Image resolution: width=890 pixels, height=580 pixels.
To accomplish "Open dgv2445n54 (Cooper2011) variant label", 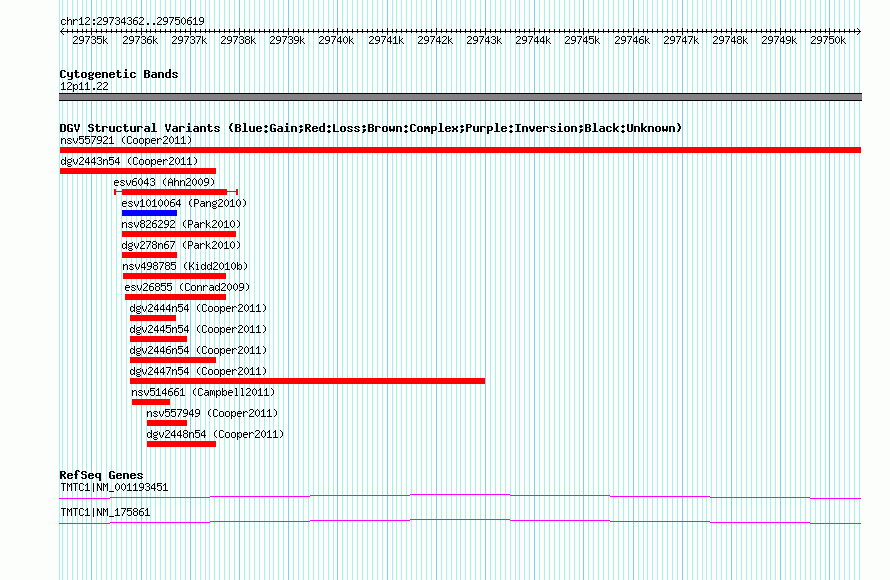I will [x=198, y=329].
